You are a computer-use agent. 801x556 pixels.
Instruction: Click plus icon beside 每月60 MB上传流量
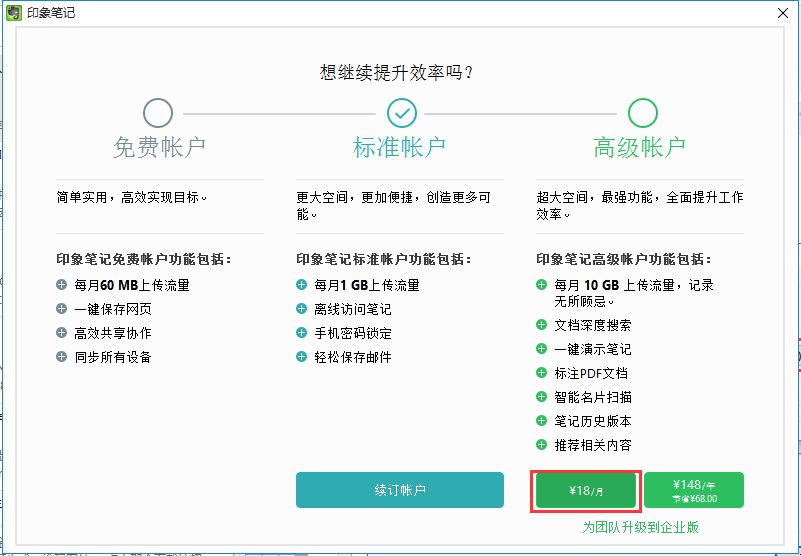click(61, 285)
